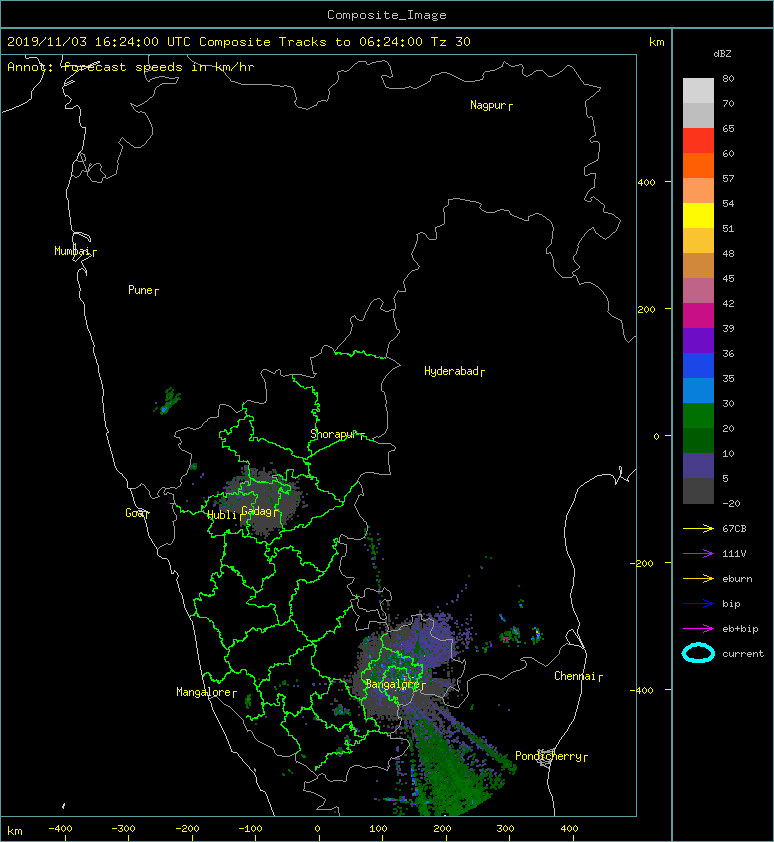Click the -300 tick on horizontal axis
This screenshot has height=842, width=774.
point(124,829)
